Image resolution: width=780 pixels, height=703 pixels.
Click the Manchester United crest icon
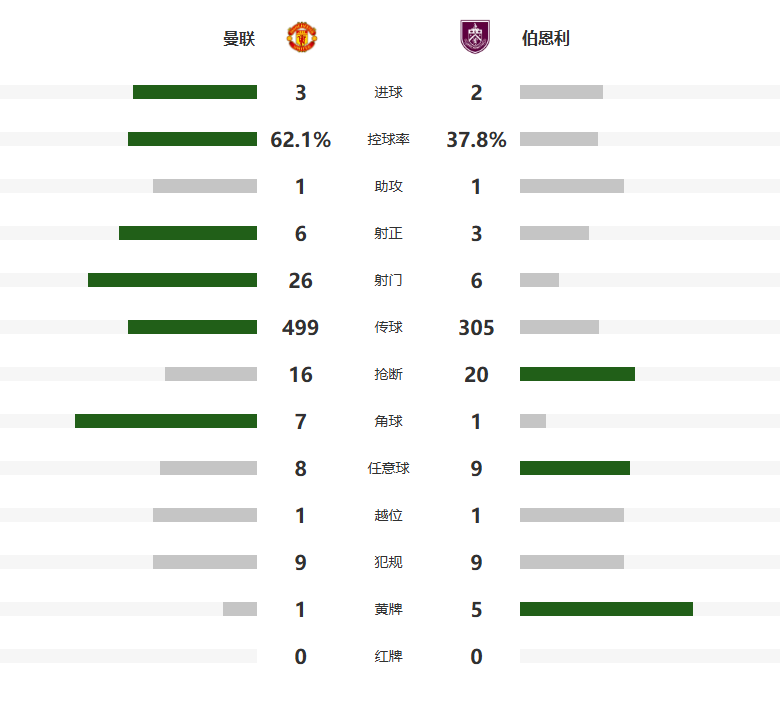tap(302, 37)
